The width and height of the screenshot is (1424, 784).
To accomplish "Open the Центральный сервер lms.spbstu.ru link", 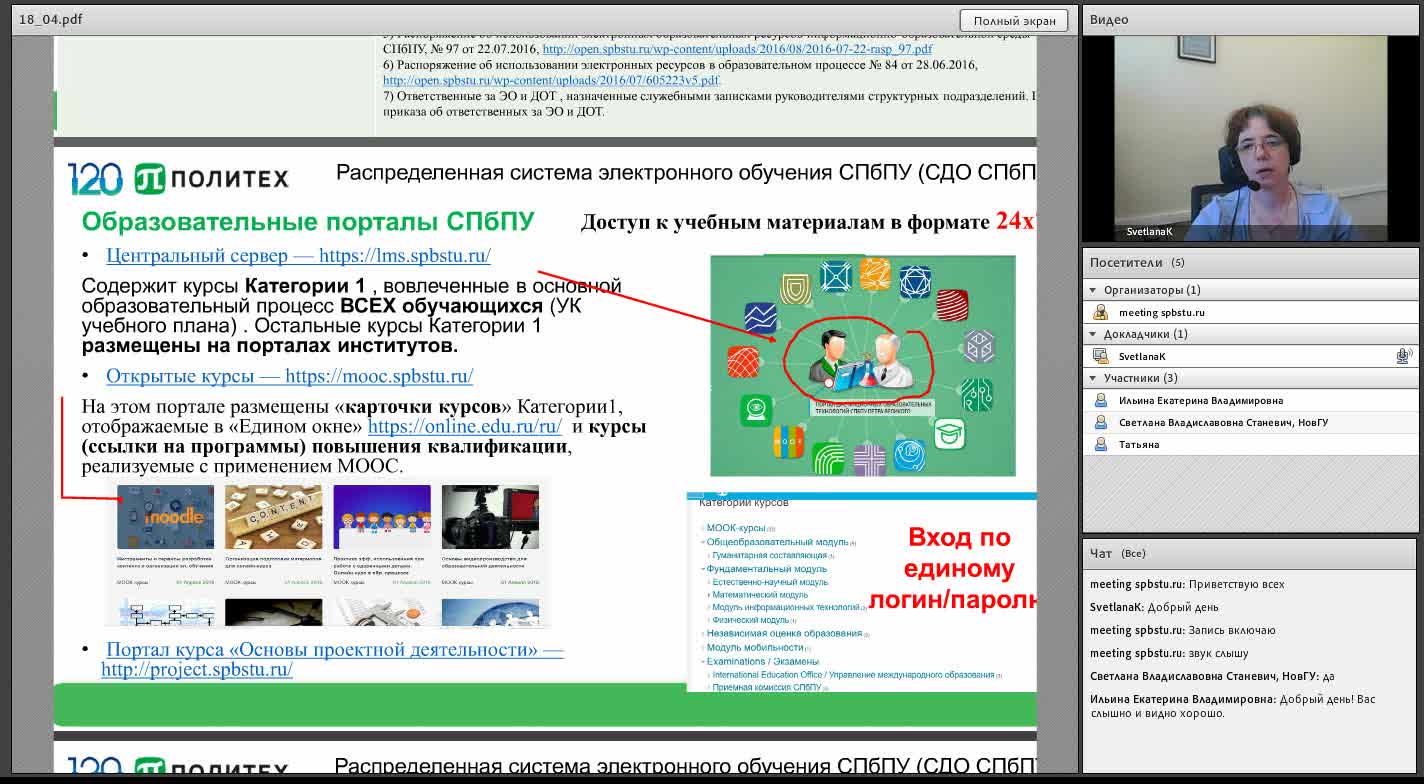I will point(298,255).
